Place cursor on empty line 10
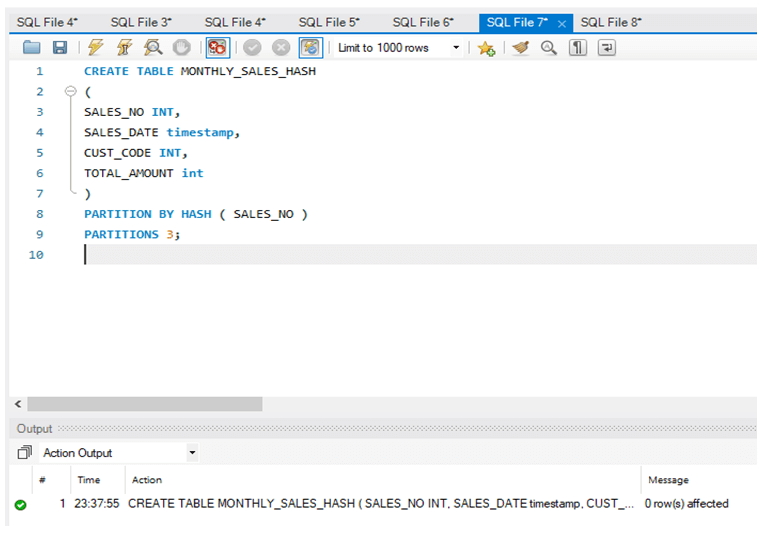Viewport: 765px width, 533px height. point(420,255)
